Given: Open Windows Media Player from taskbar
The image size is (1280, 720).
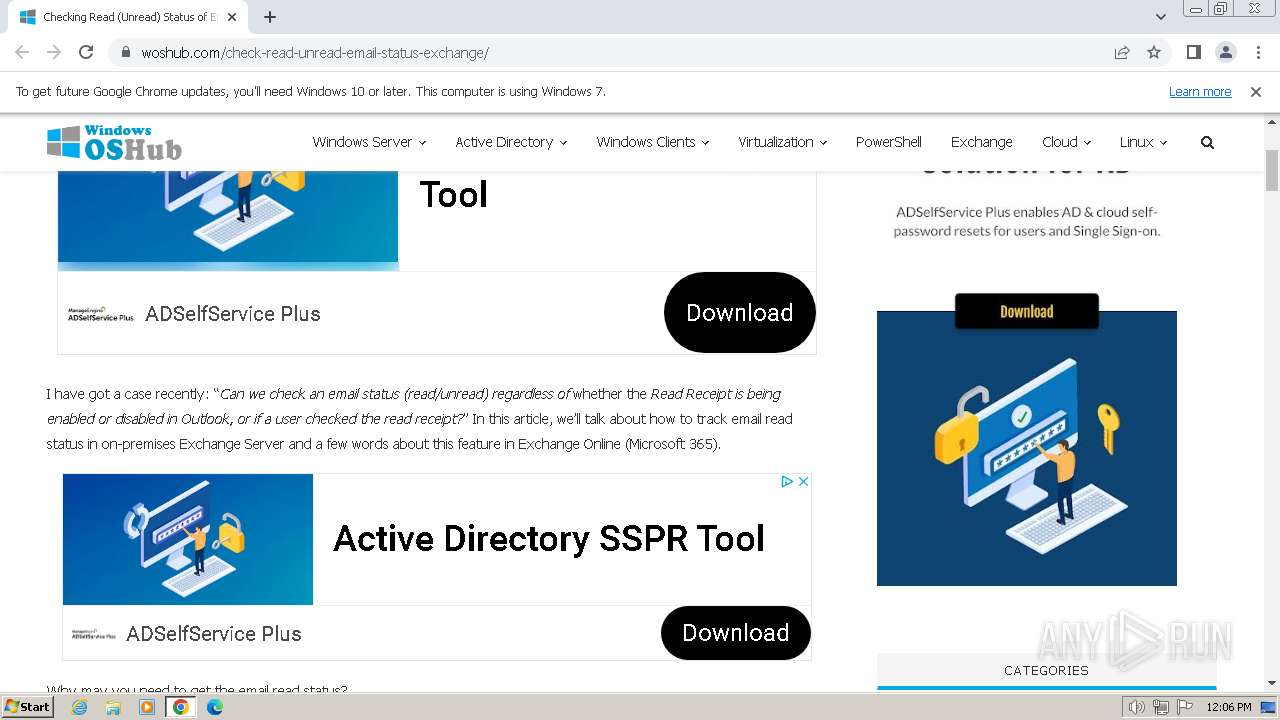Looking at the screenshot, I should (147, 707).
